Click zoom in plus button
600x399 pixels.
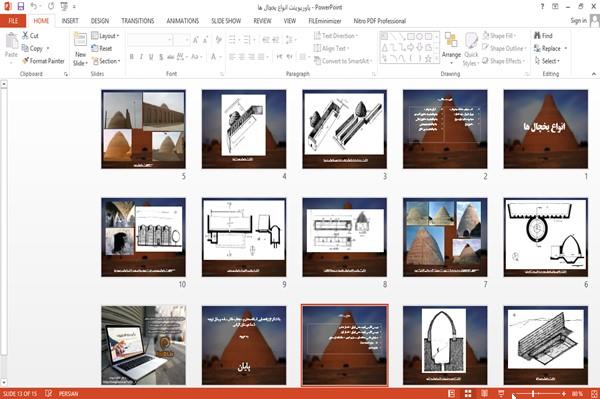(564, 394)
